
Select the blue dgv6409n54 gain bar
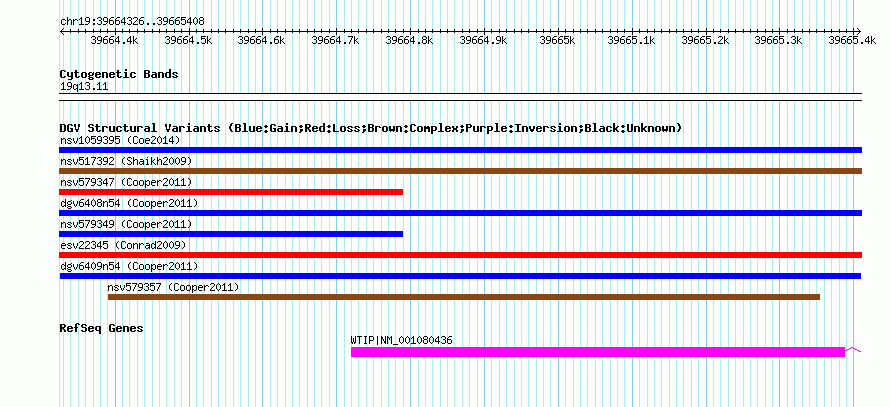460,276
